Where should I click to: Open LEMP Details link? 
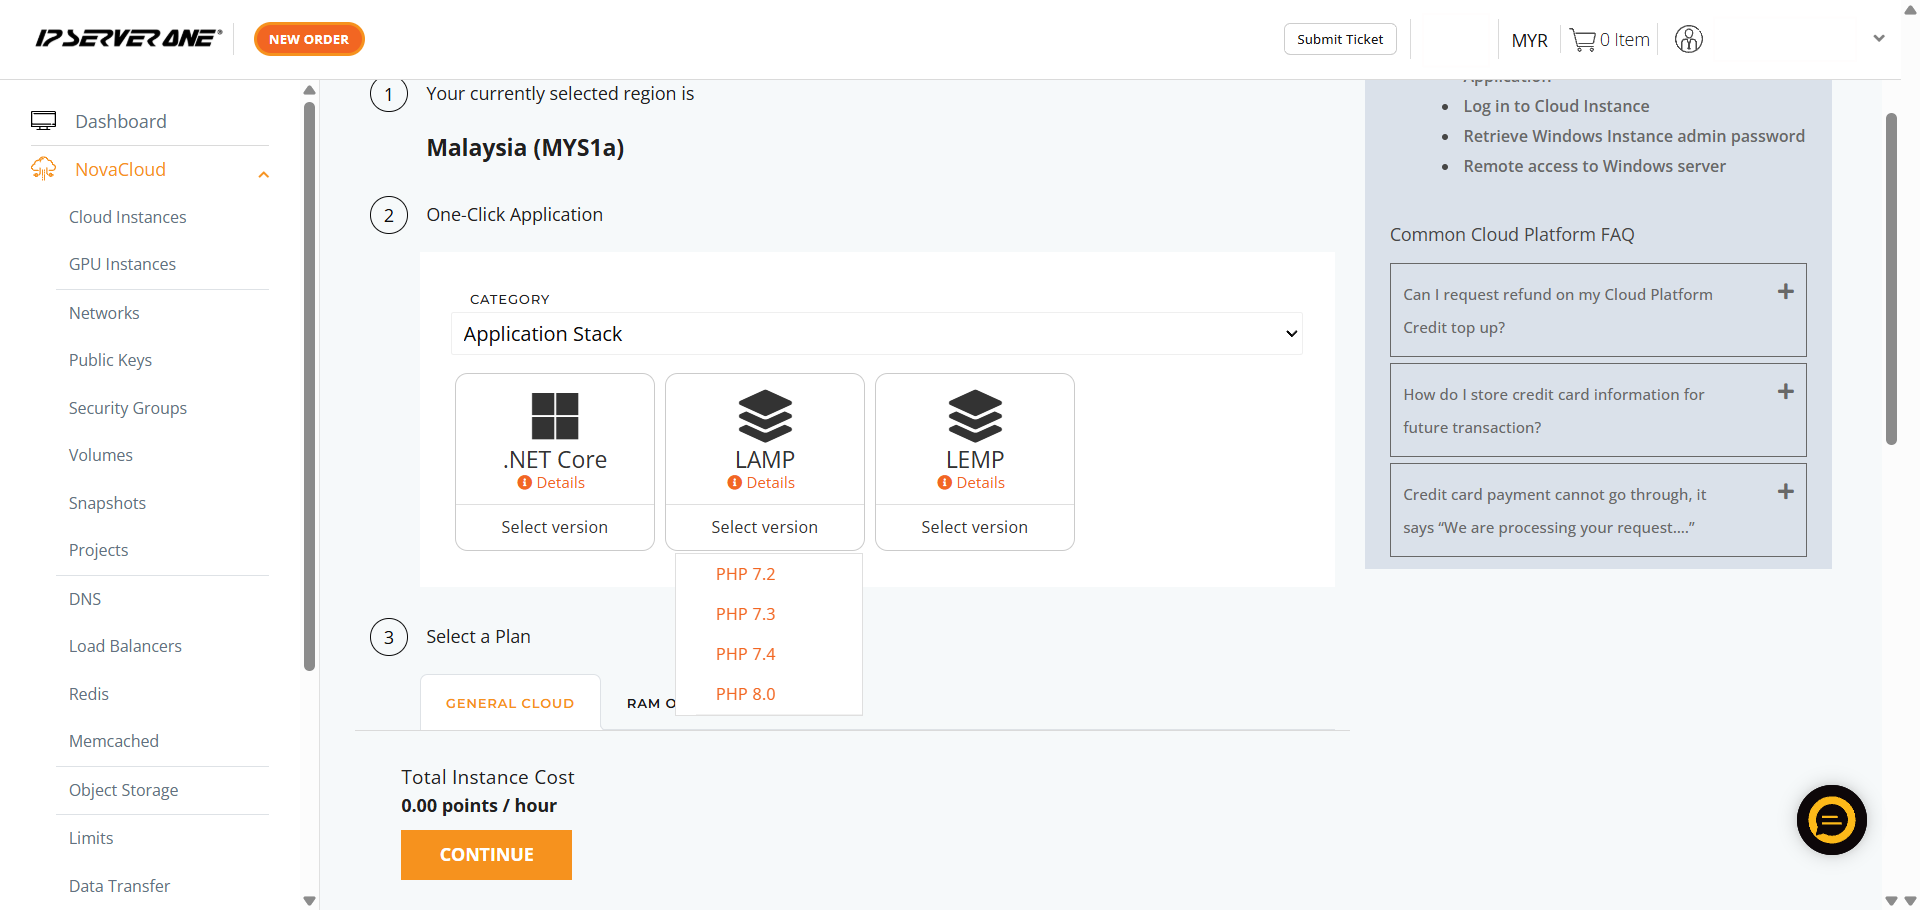coord(979,483)
